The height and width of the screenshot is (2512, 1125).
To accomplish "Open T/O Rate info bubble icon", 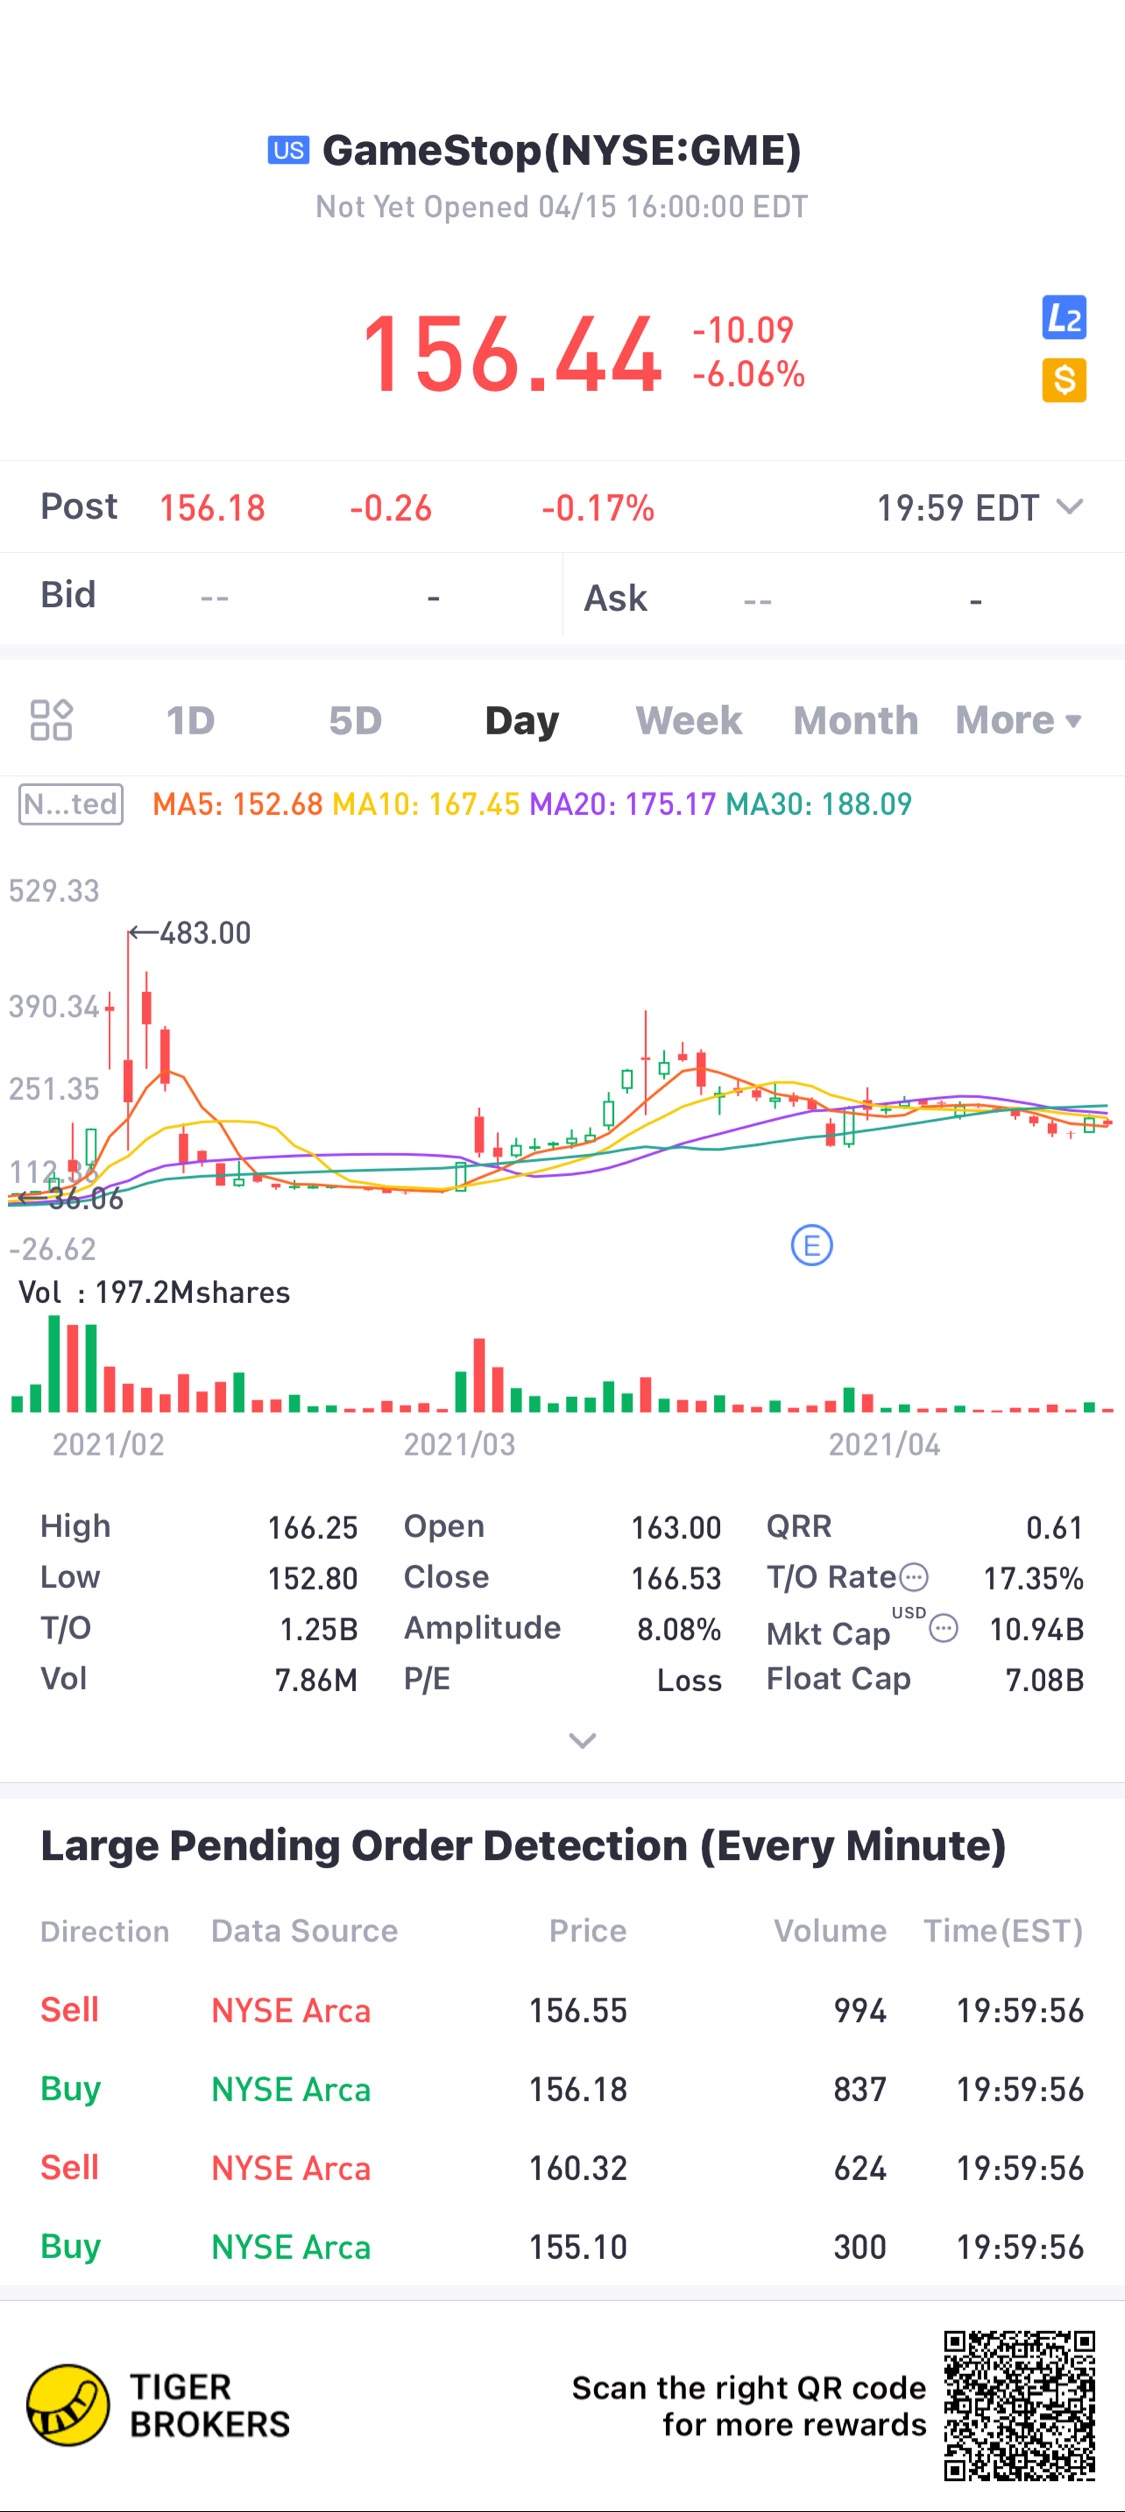I will pos(914,1578).
